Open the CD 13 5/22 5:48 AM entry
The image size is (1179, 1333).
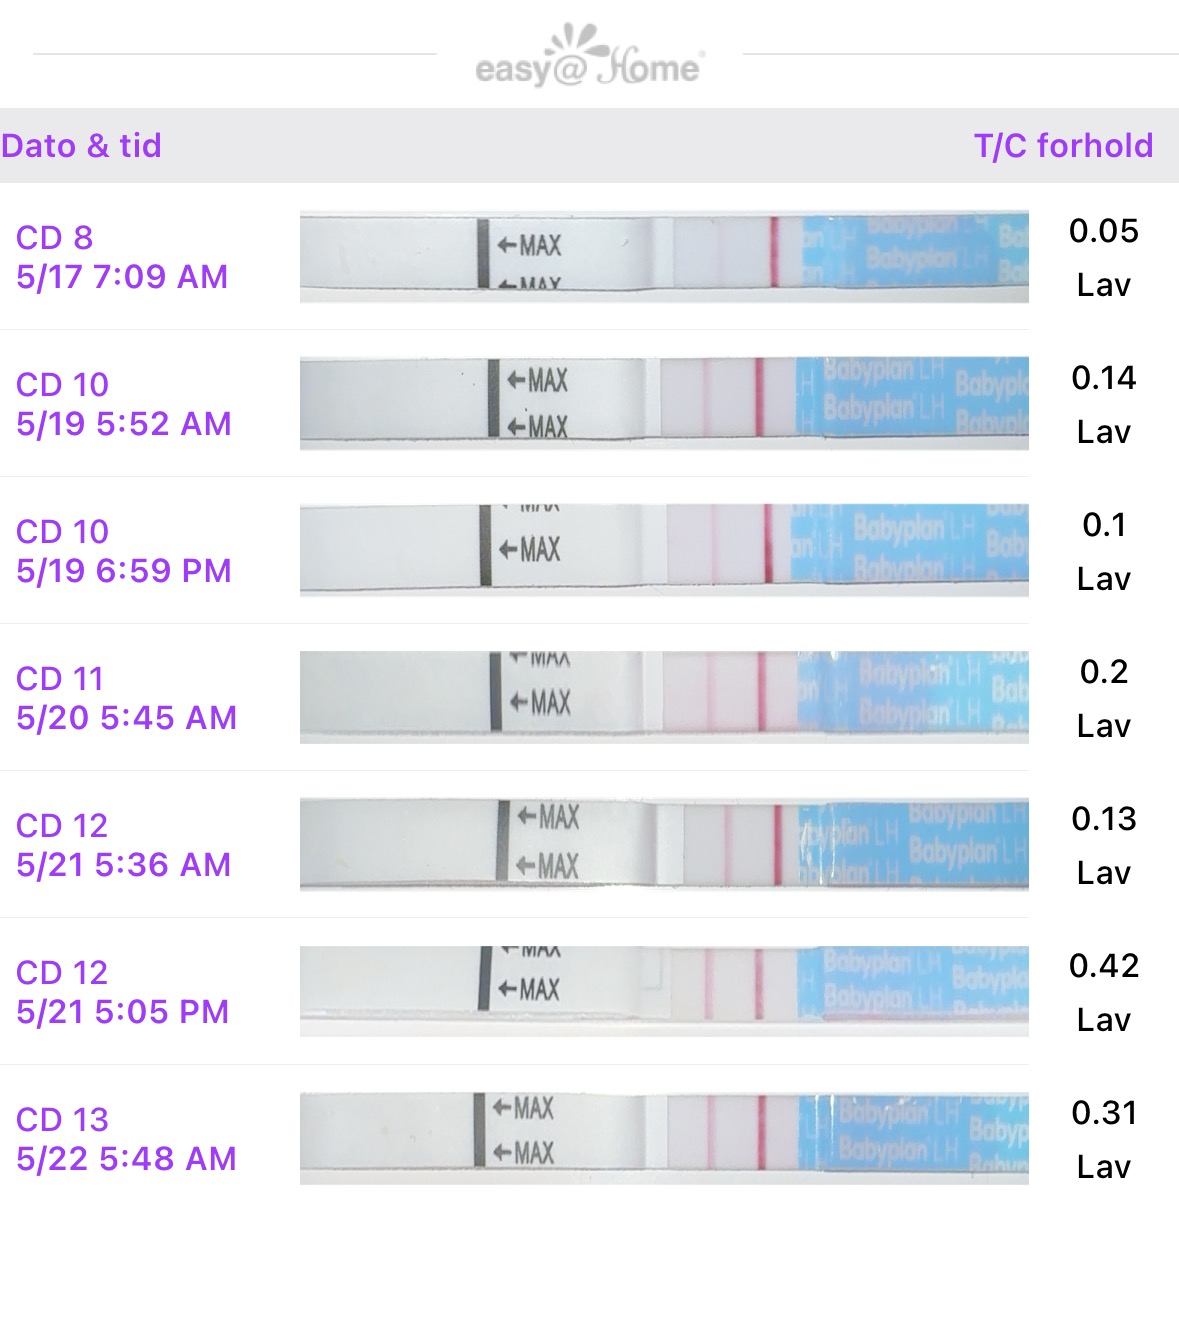[126, 1139]
